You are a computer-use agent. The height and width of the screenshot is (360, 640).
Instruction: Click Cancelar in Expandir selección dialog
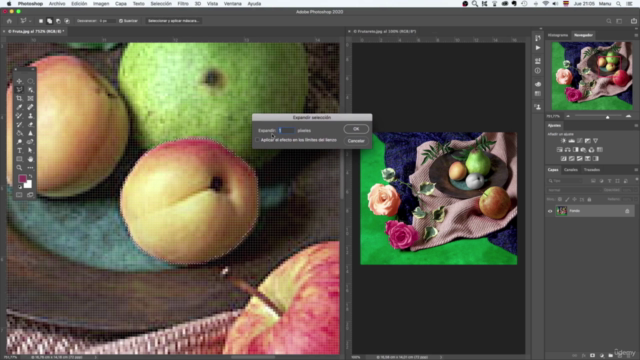tap(356, 141)
